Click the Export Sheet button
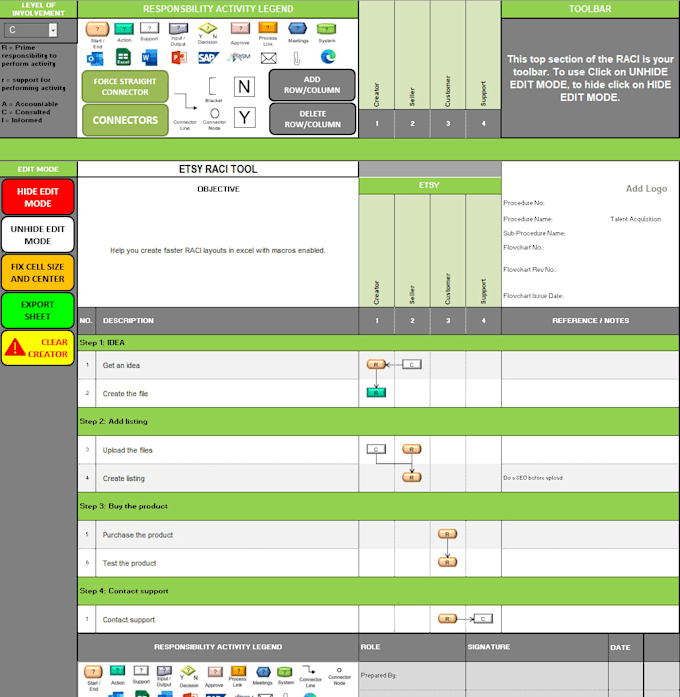680x697 pixels. click(x=38, y=310)
